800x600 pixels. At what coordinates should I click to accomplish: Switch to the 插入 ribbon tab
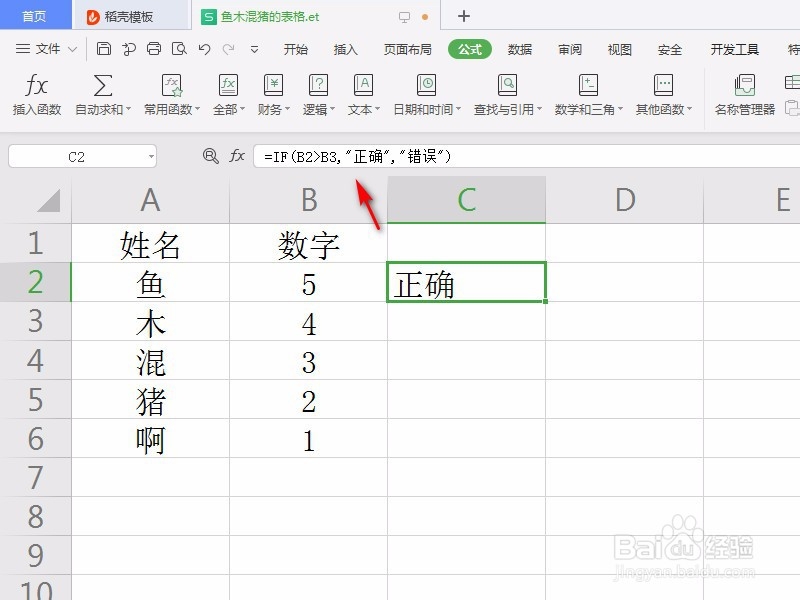click(x=345, y=49)
